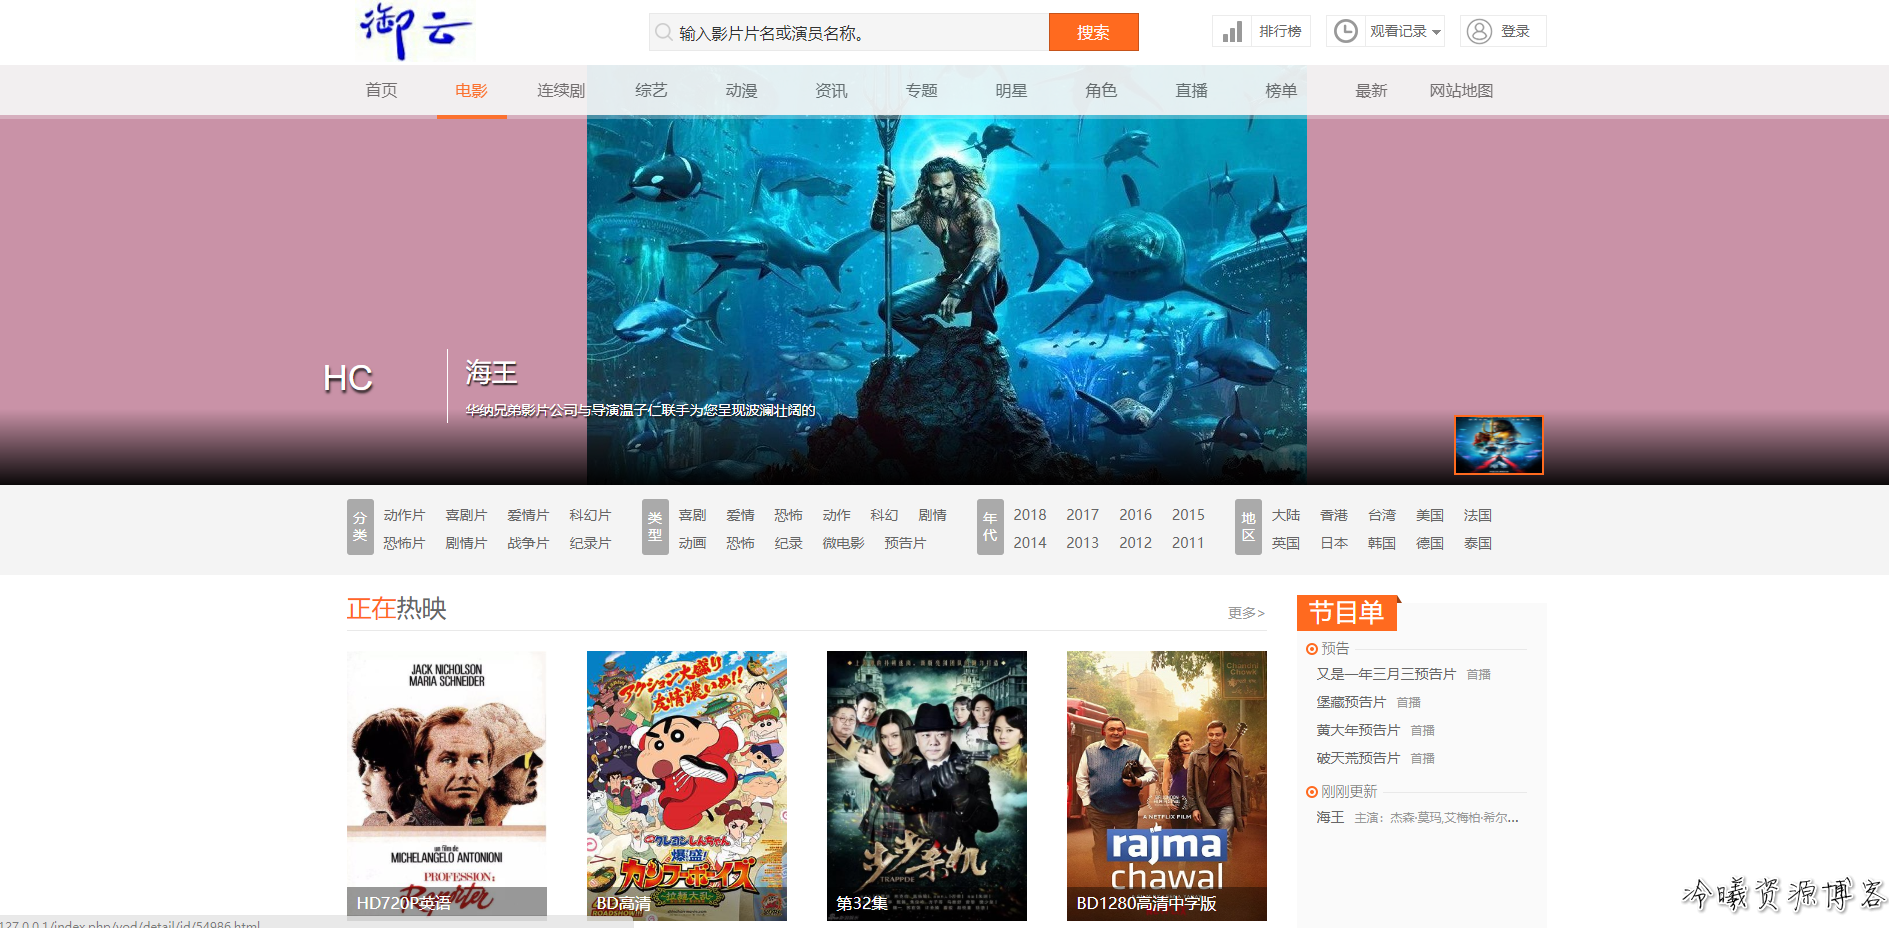Click the orange 搜索 button
Image resolution: width=1889 pixels, height=928 pixels.
click(x=1093, y=32)
